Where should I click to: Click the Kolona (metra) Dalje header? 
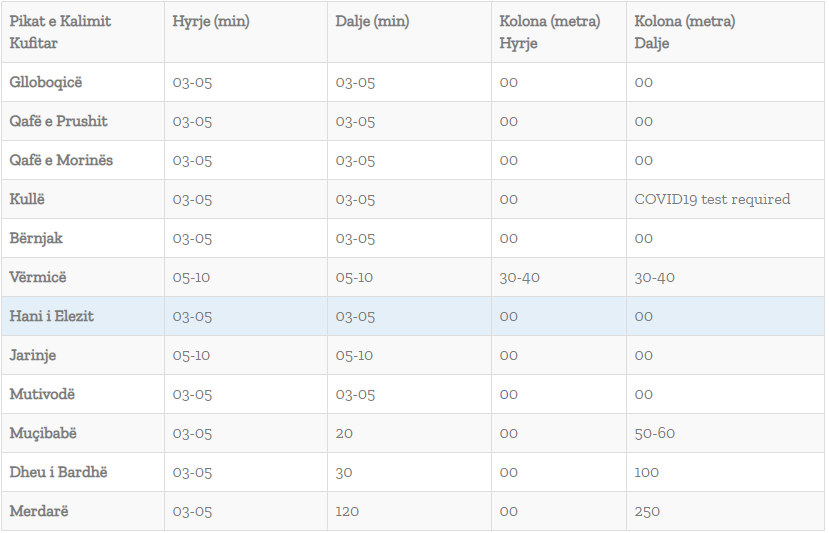[684, 32]
